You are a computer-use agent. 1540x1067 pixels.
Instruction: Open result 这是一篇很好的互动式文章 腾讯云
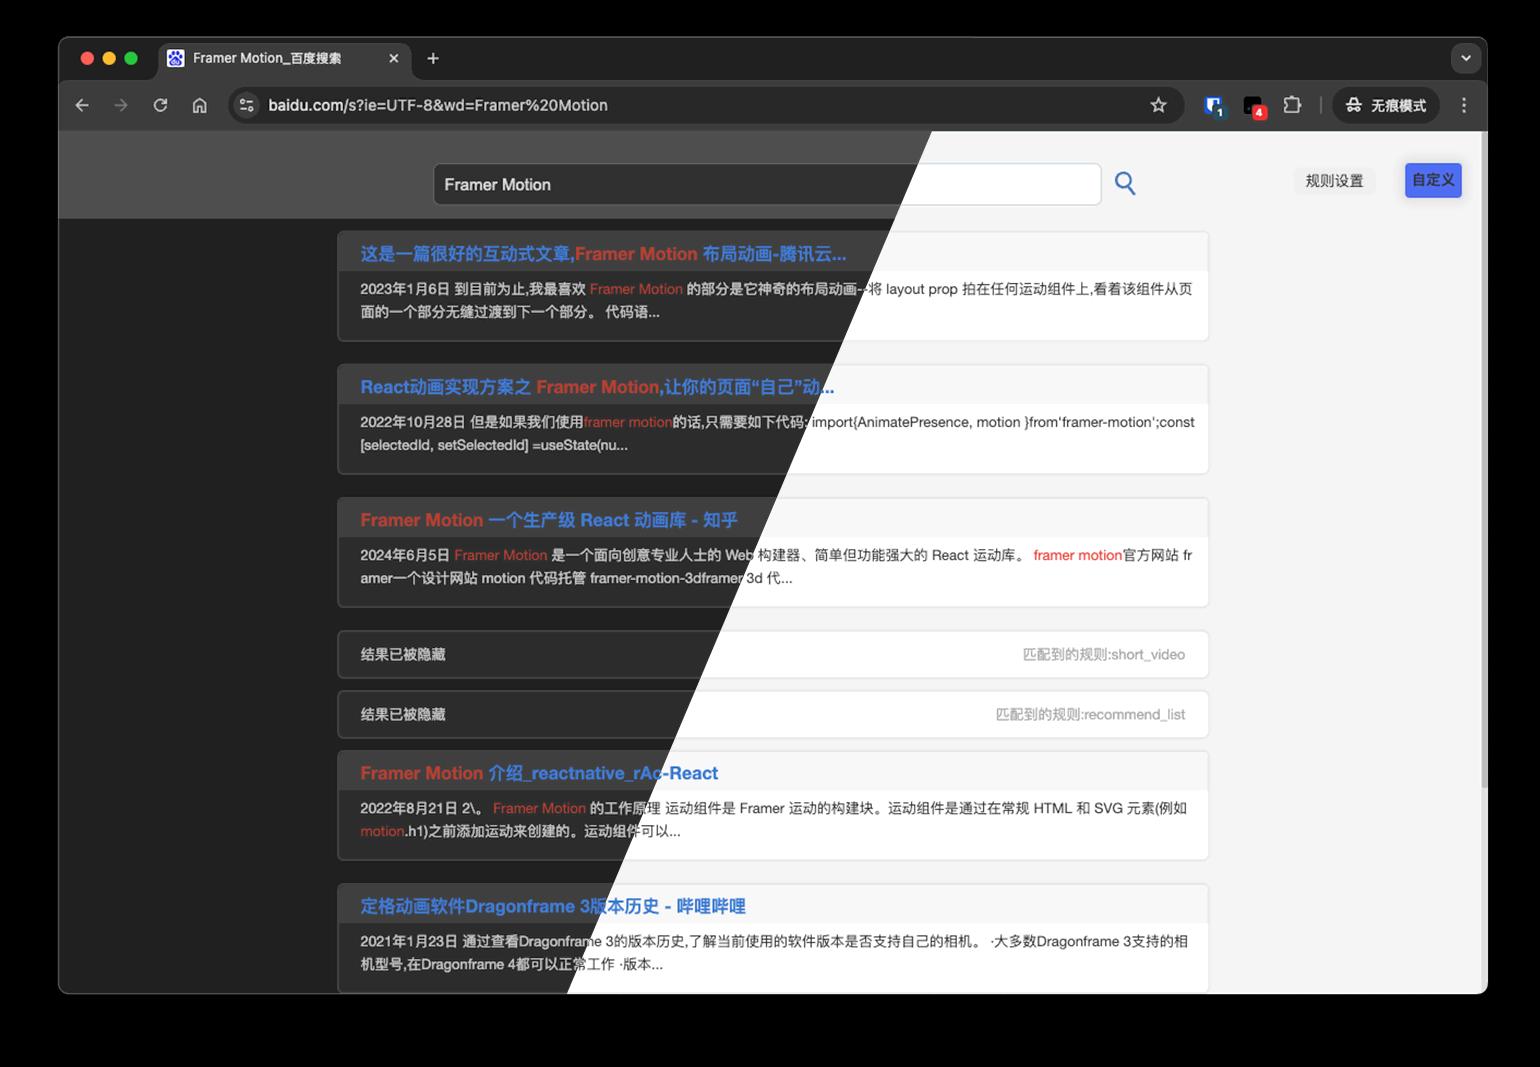pyautogui.click(x=603, y=254)
